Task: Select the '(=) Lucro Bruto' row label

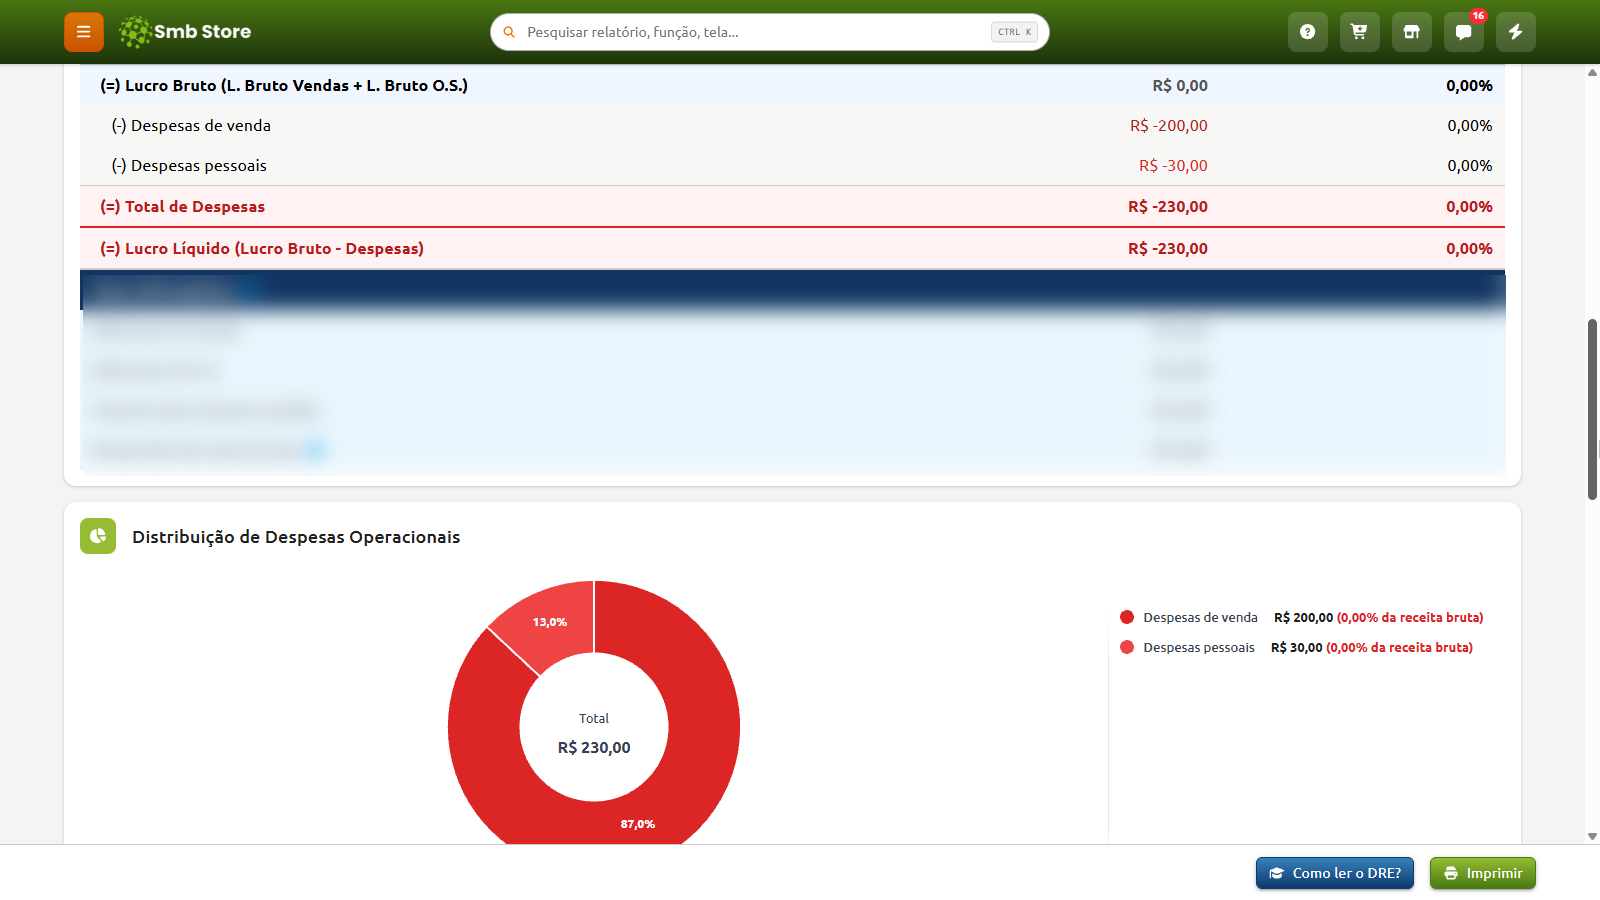Action: tap(284, 85)
